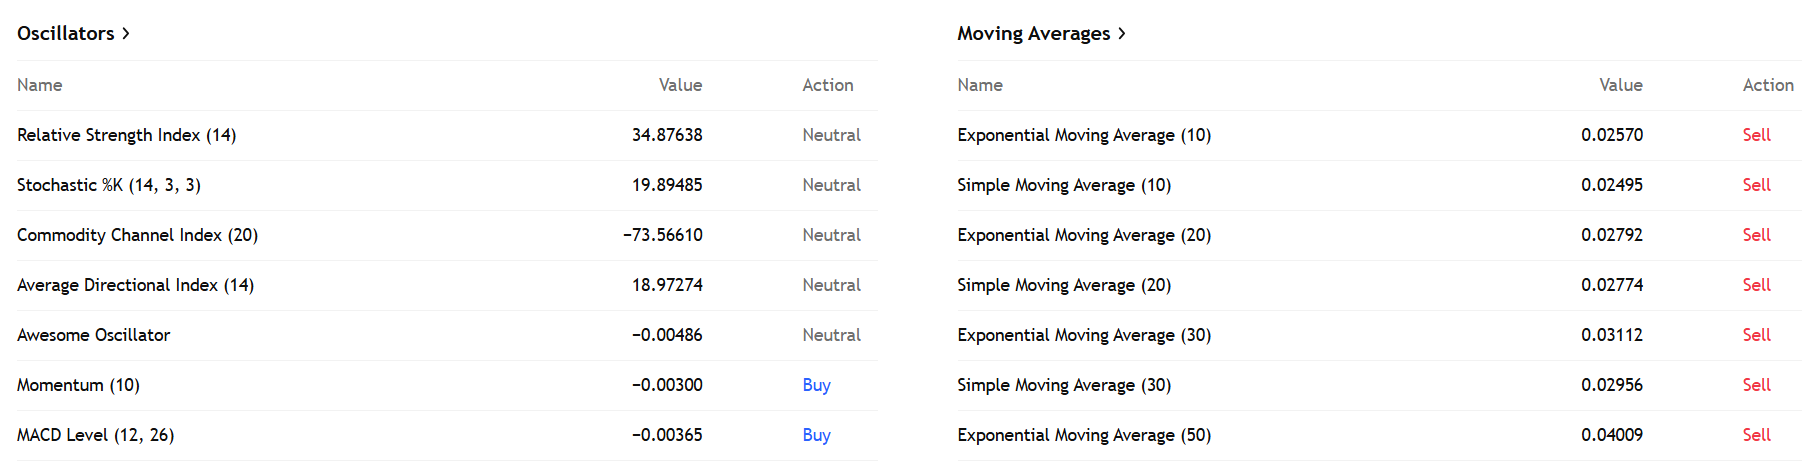Viewport: 1802px width, 462px height.
Task: Open the Moving Averages section heading
Action: click(1033, 34)
